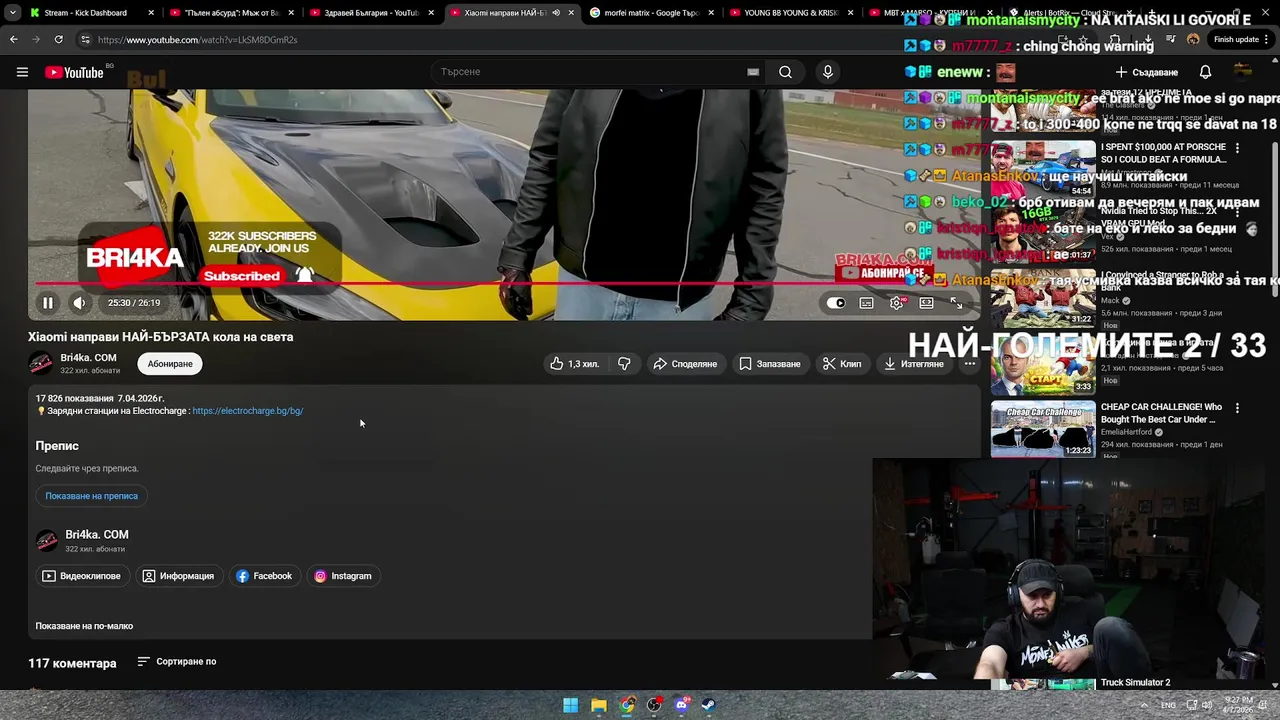Open the YouTube notifications bell
Image resolution: width=1280 pixels, height=720 pixels.
coord(1205,72)
